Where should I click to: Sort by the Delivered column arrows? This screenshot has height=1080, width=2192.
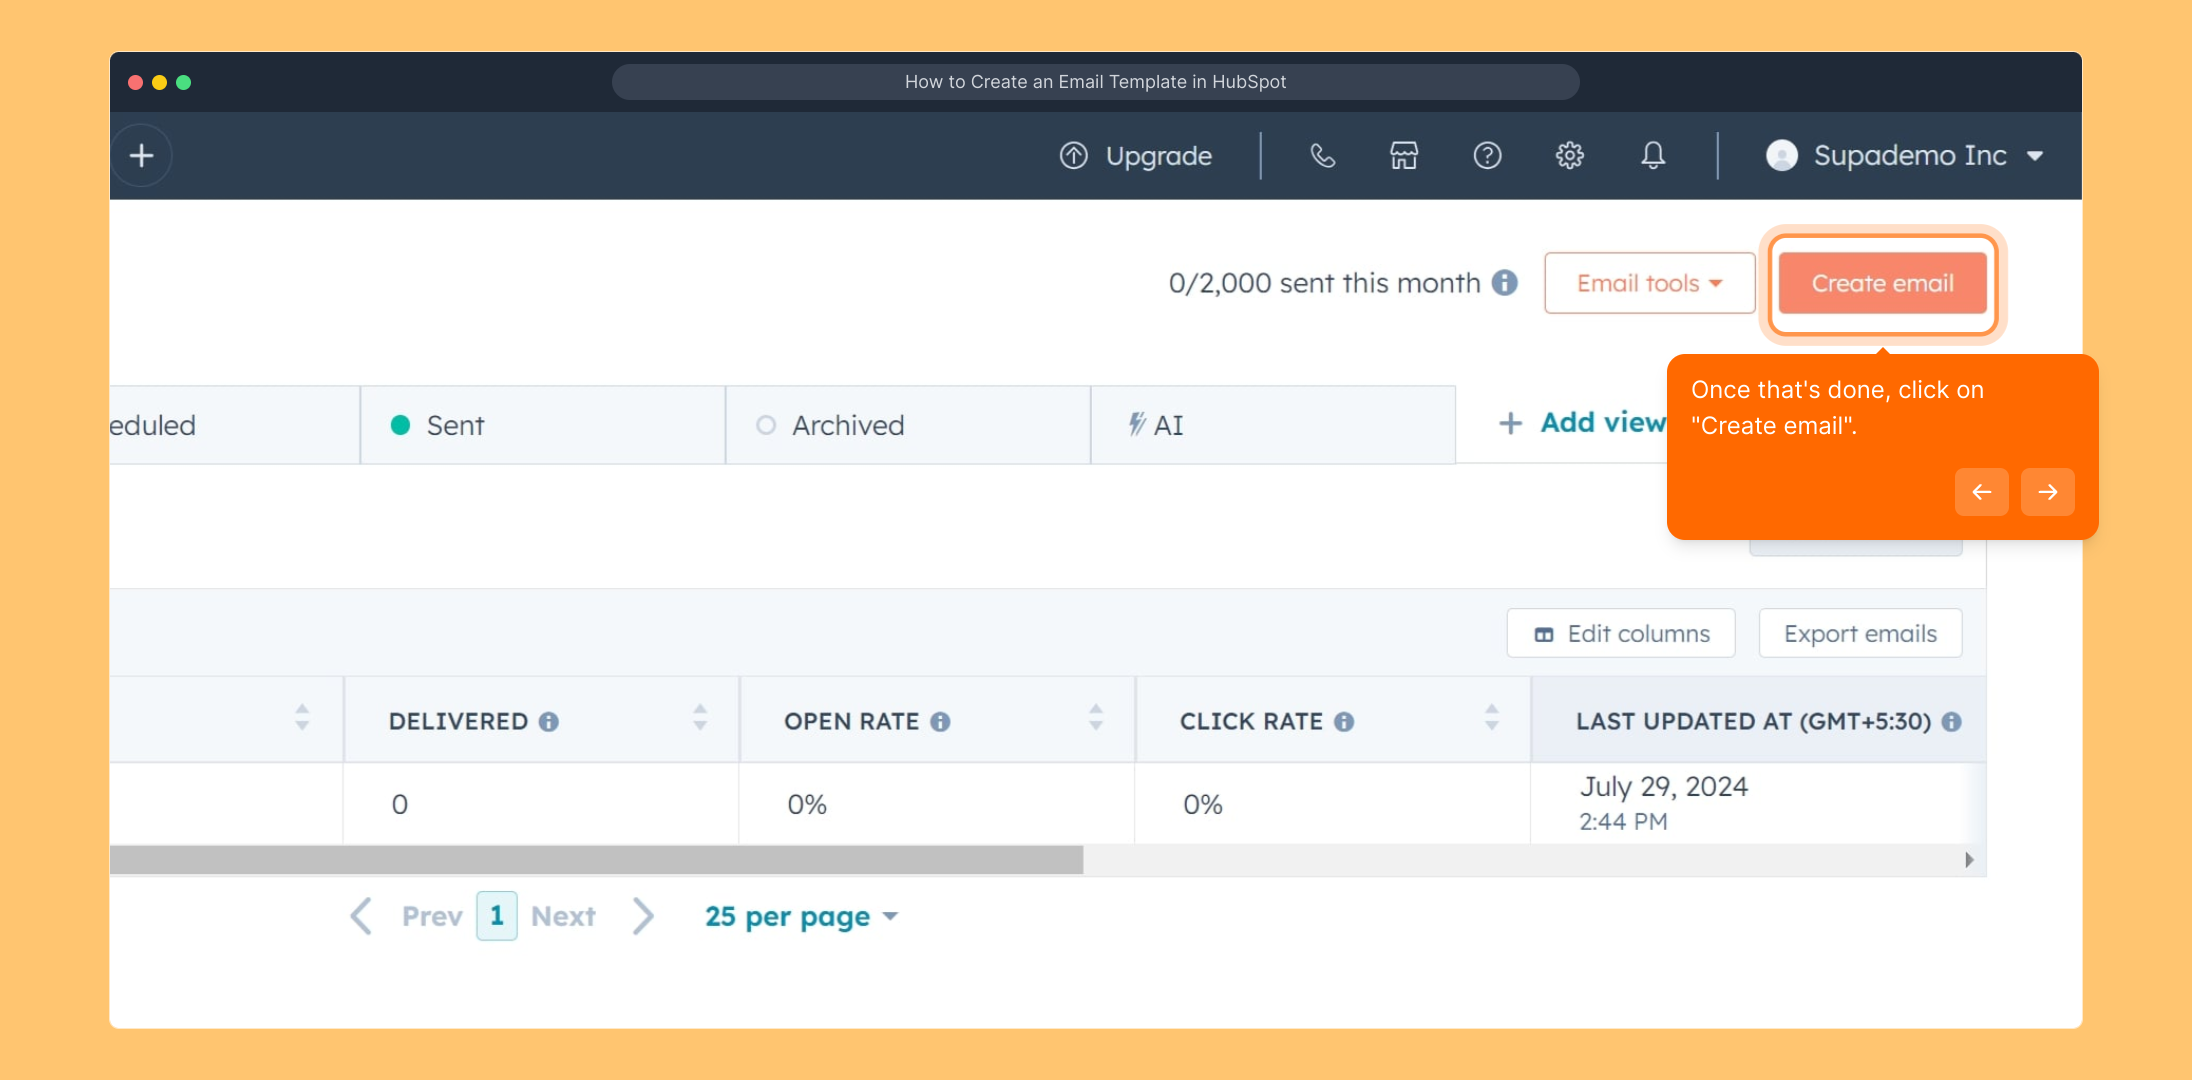[700, 717]
